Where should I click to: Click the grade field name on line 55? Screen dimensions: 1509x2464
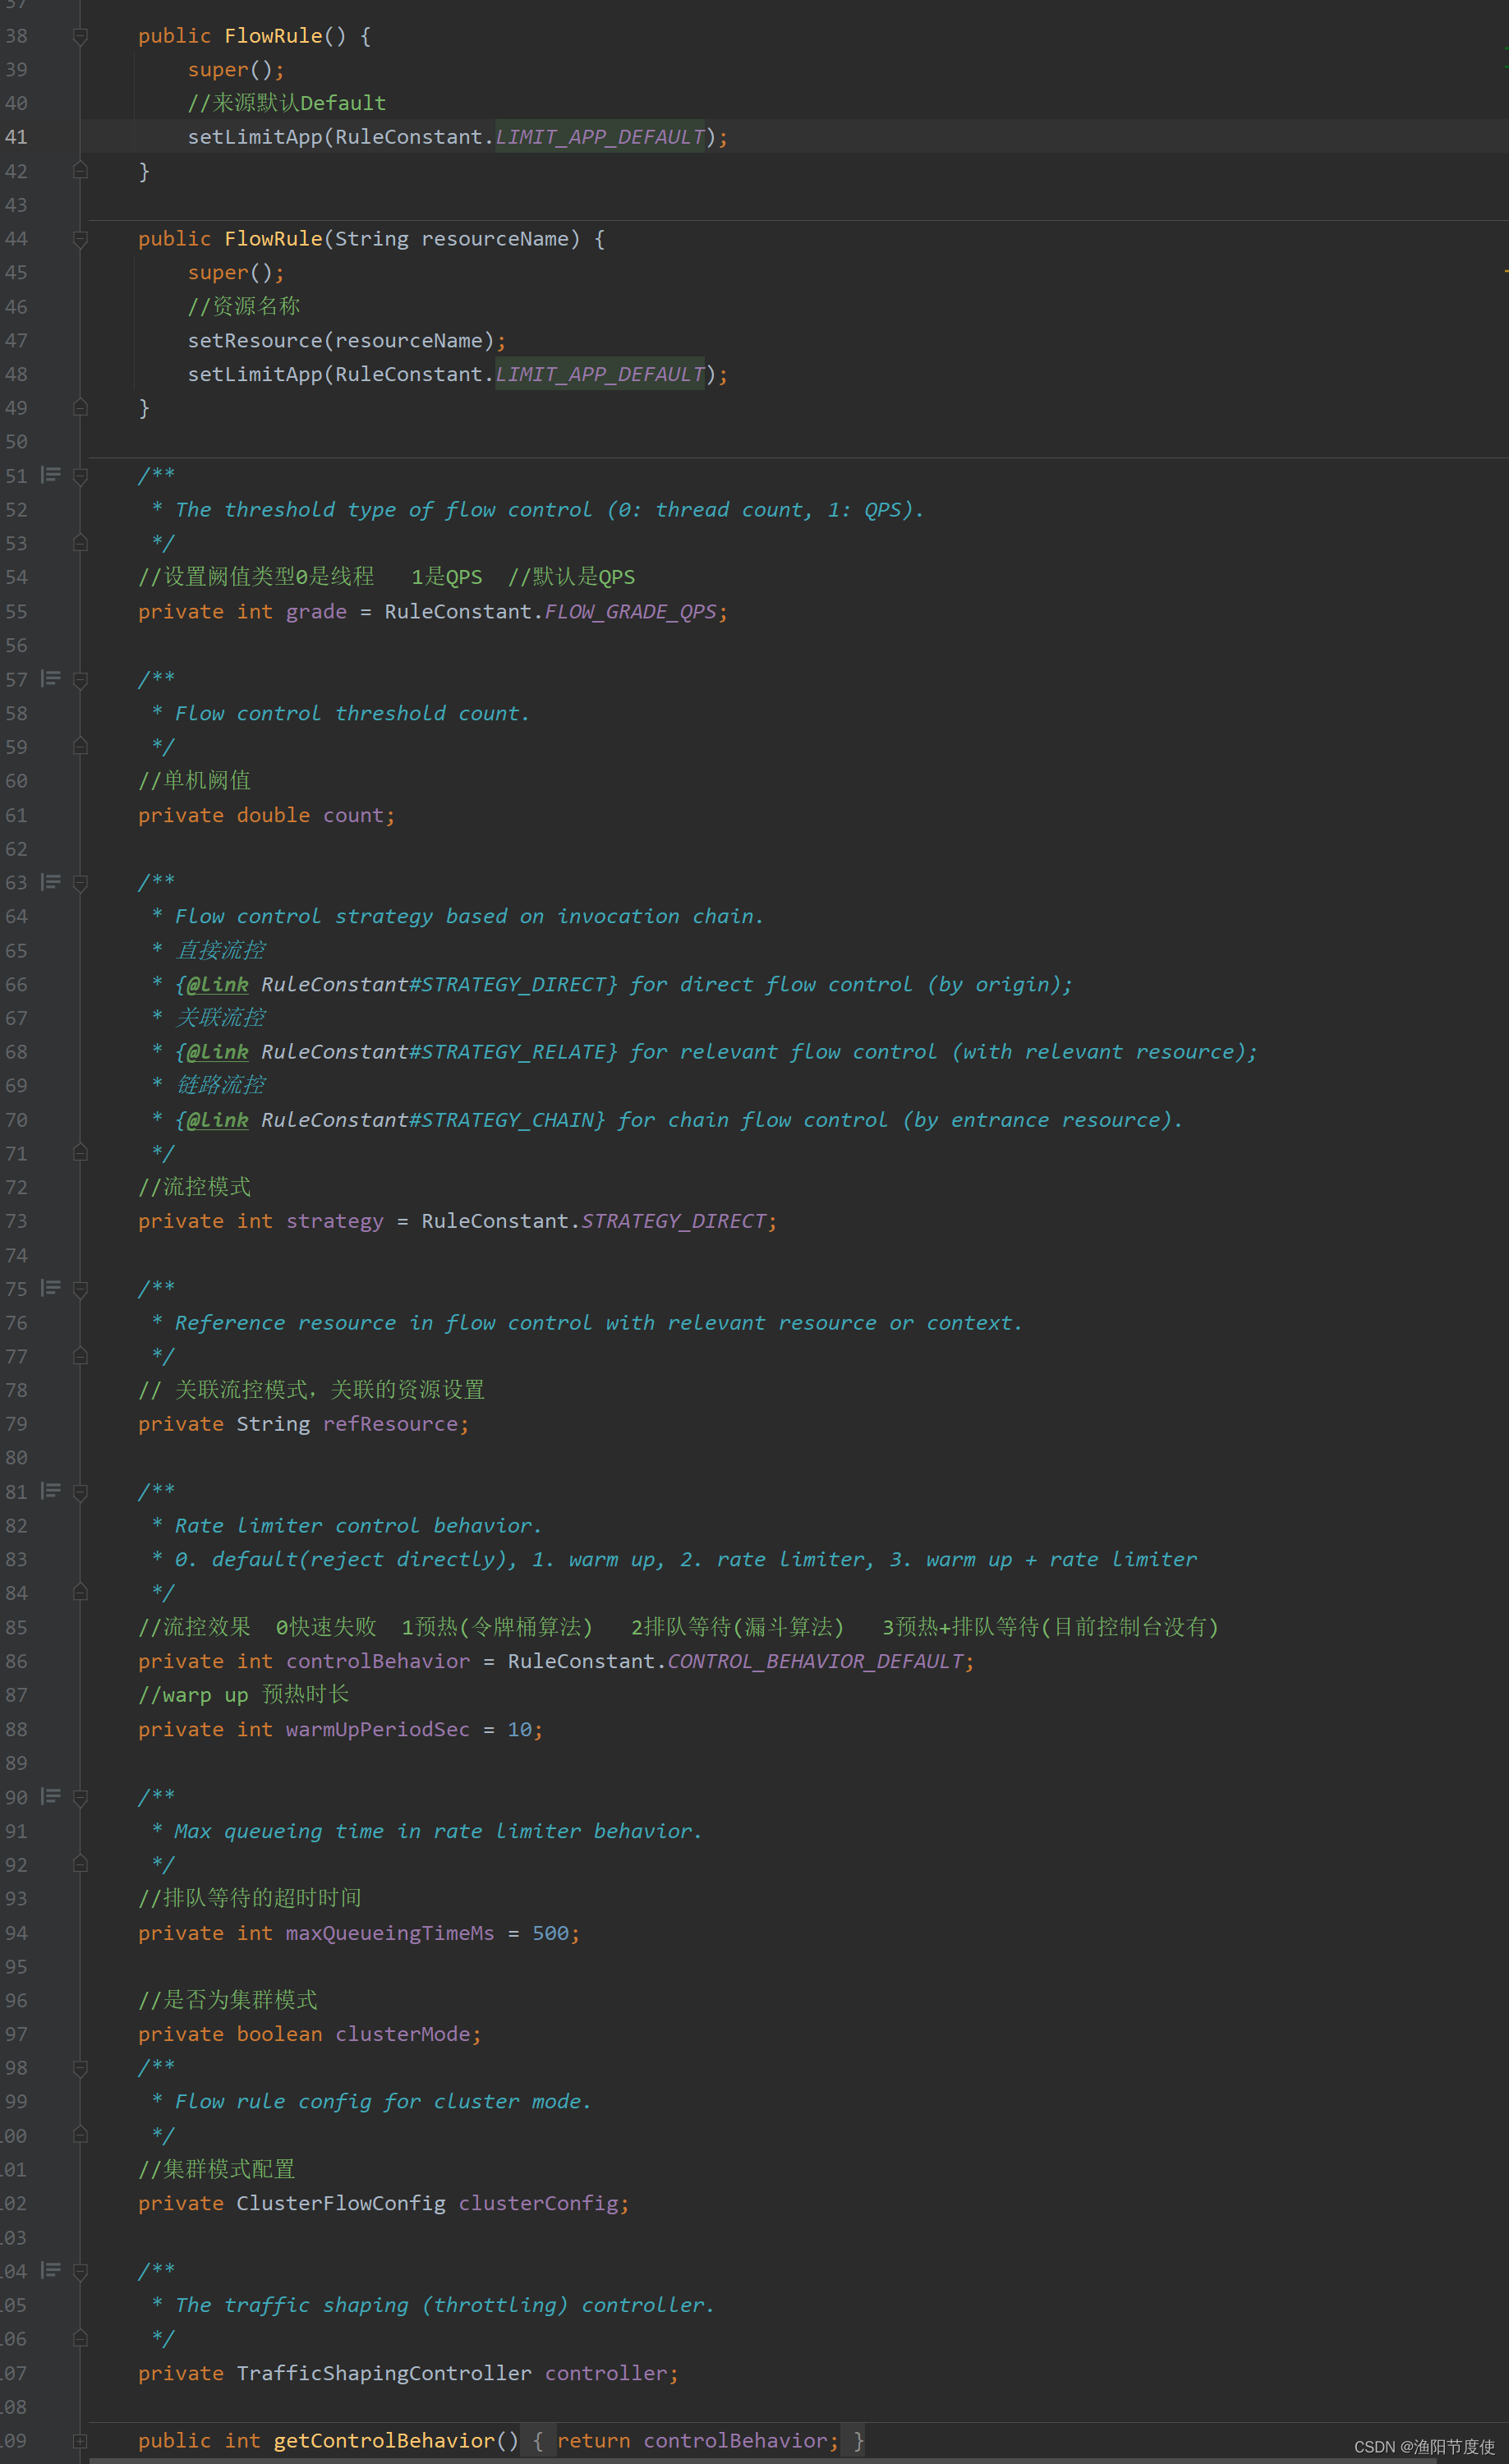(316, 611)
